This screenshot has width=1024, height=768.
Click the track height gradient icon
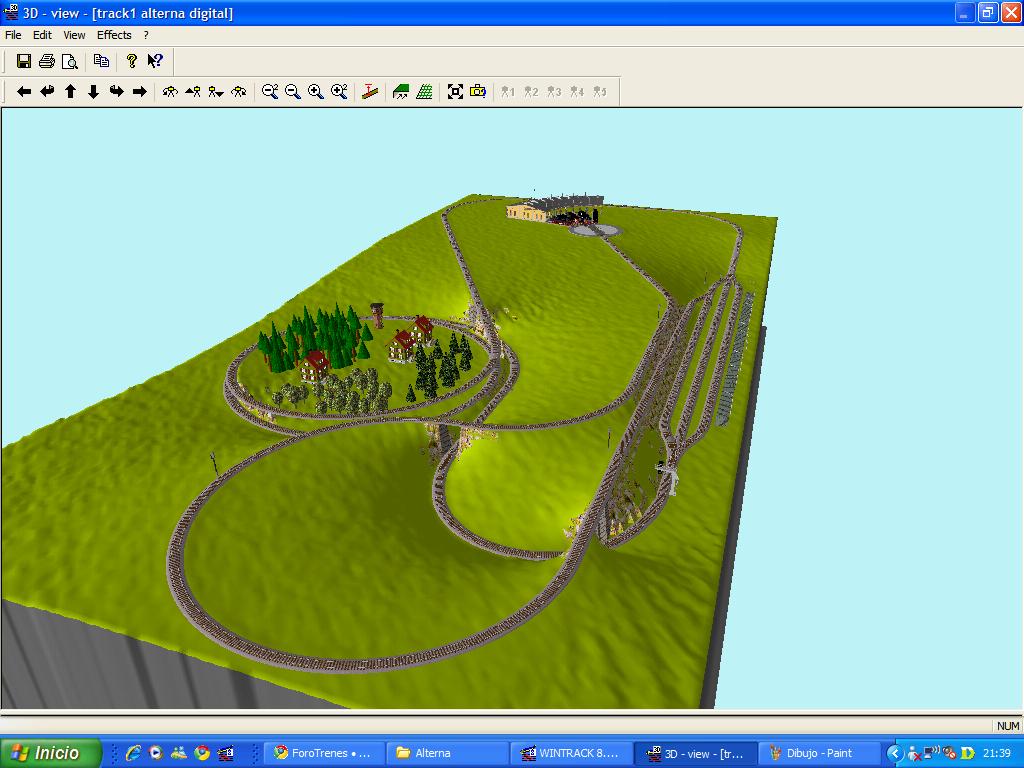tap(370, 91)
